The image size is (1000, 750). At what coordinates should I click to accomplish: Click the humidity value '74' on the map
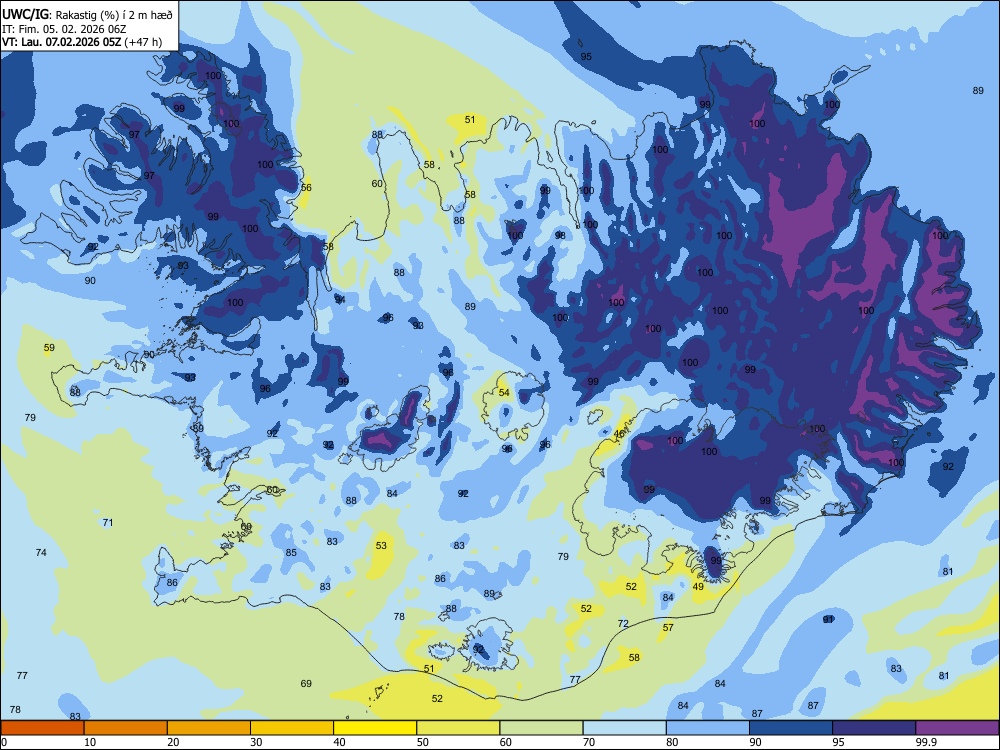[x=41, y=552]
